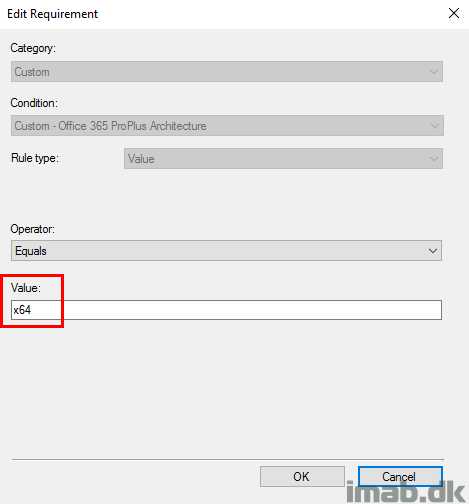This screenshot has width=469, height=504.
Task: Click the separator line above the OK button
Action: 227,460
